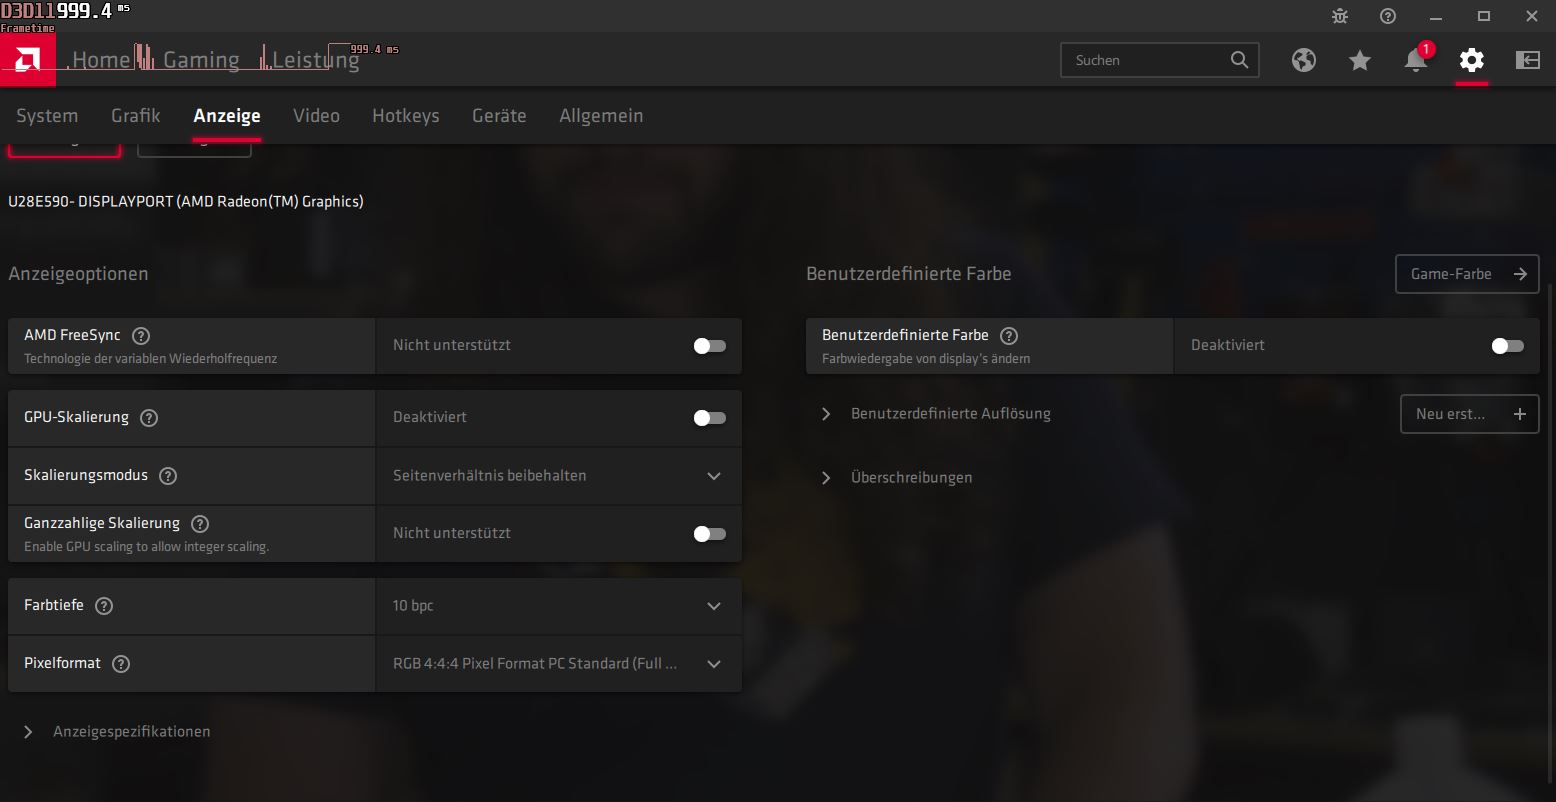Viewport: 1556px width, 802px height.
Task: Switch to the Grafik tab
Action: [136, 116]
